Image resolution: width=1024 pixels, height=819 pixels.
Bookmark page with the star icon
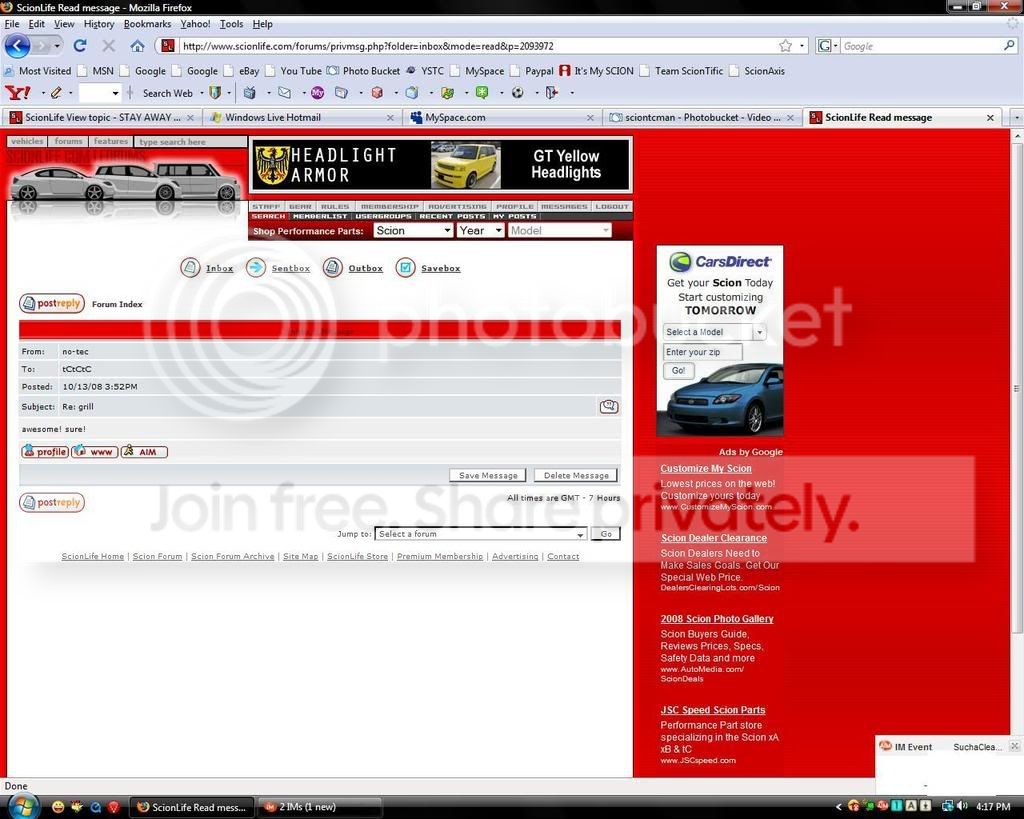coord(786,46)
